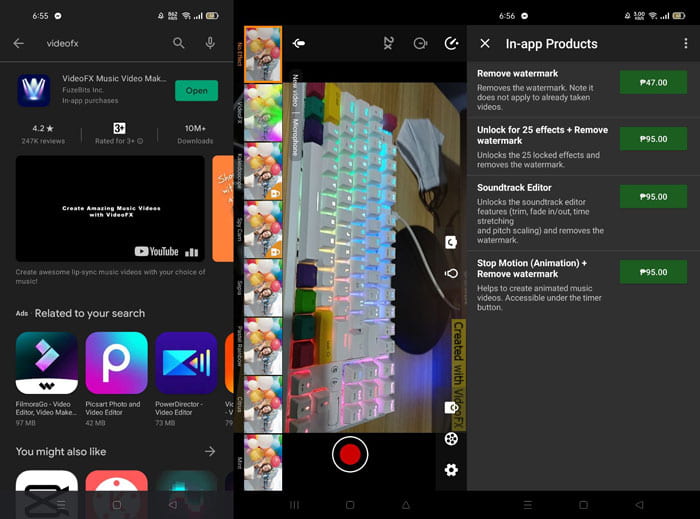Tap the 4.2 star rating reviews
This screenshot has width=700, height=519.
pos(43,134)
